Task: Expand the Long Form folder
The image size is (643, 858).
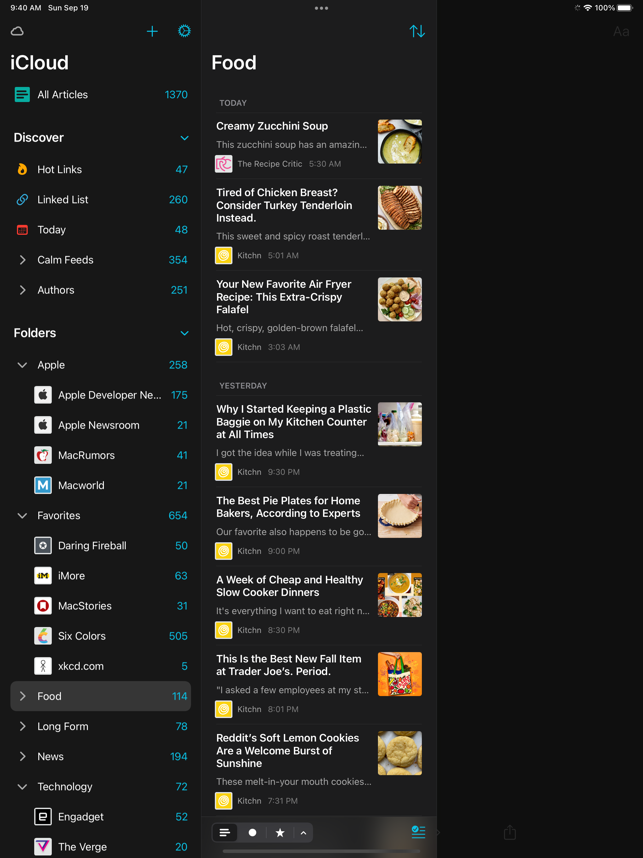Action: click(x=22, y=726)
